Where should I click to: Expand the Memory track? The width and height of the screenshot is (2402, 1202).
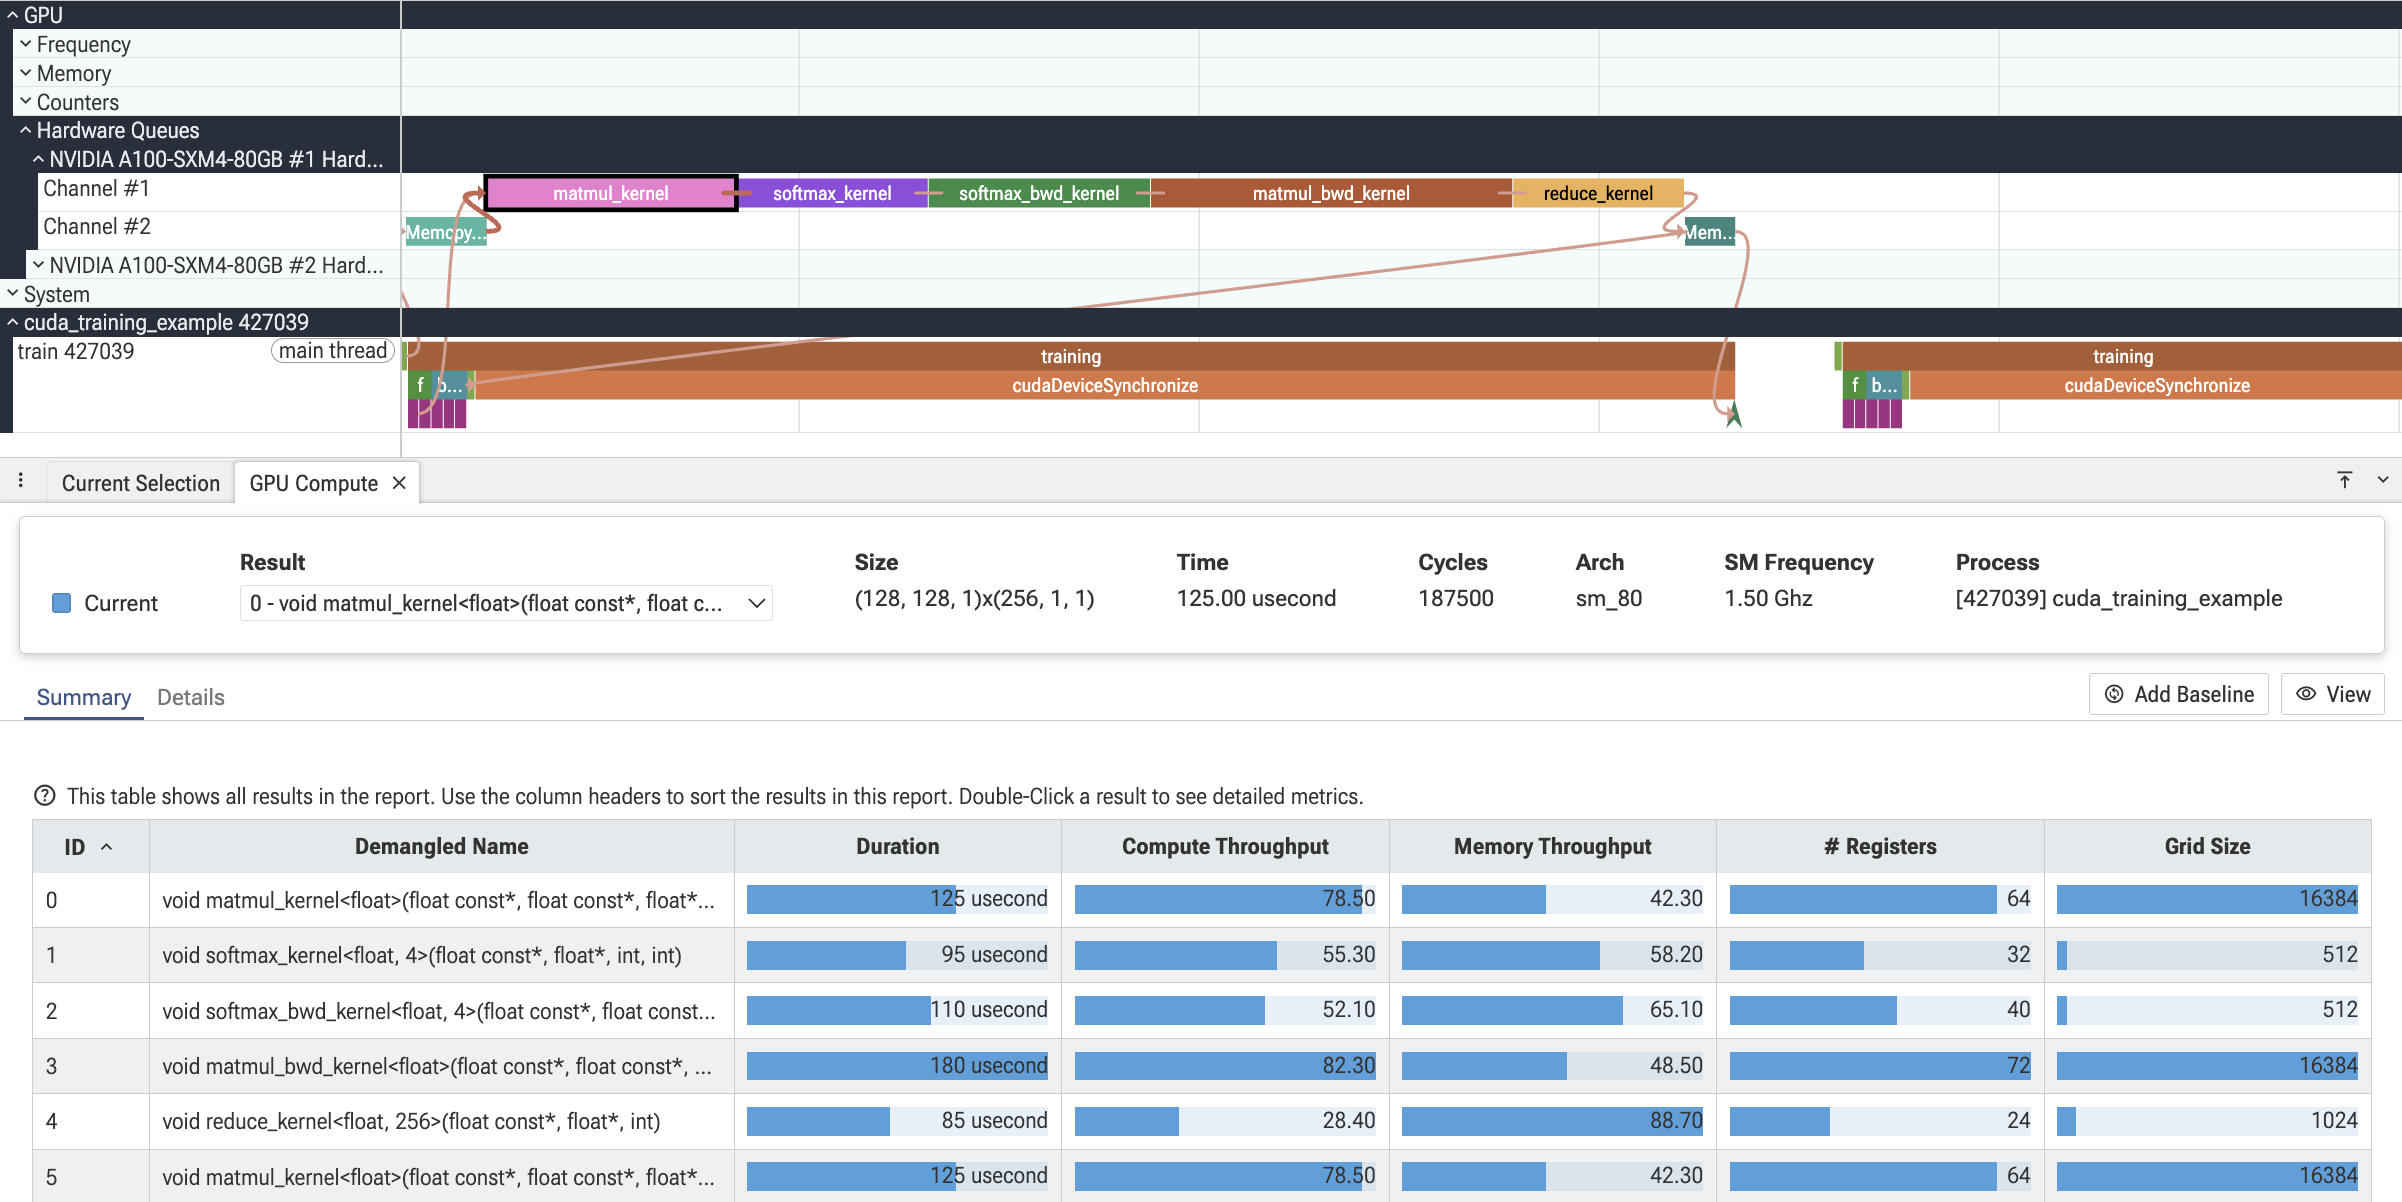25,73
